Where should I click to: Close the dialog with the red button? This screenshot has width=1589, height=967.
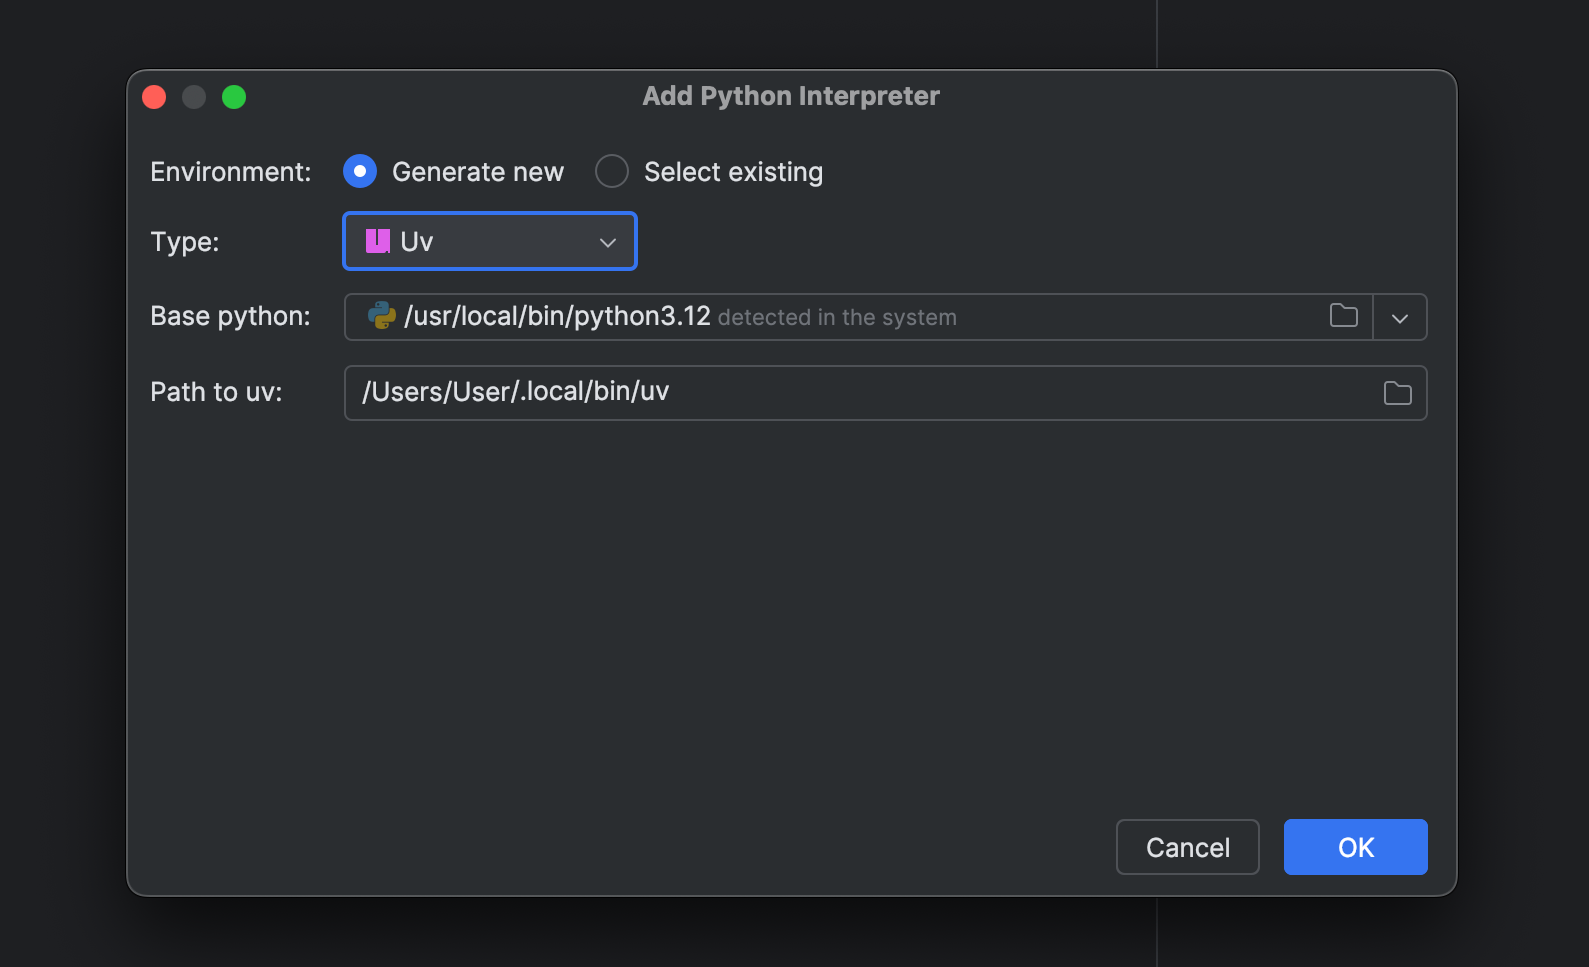pos(154,97)
